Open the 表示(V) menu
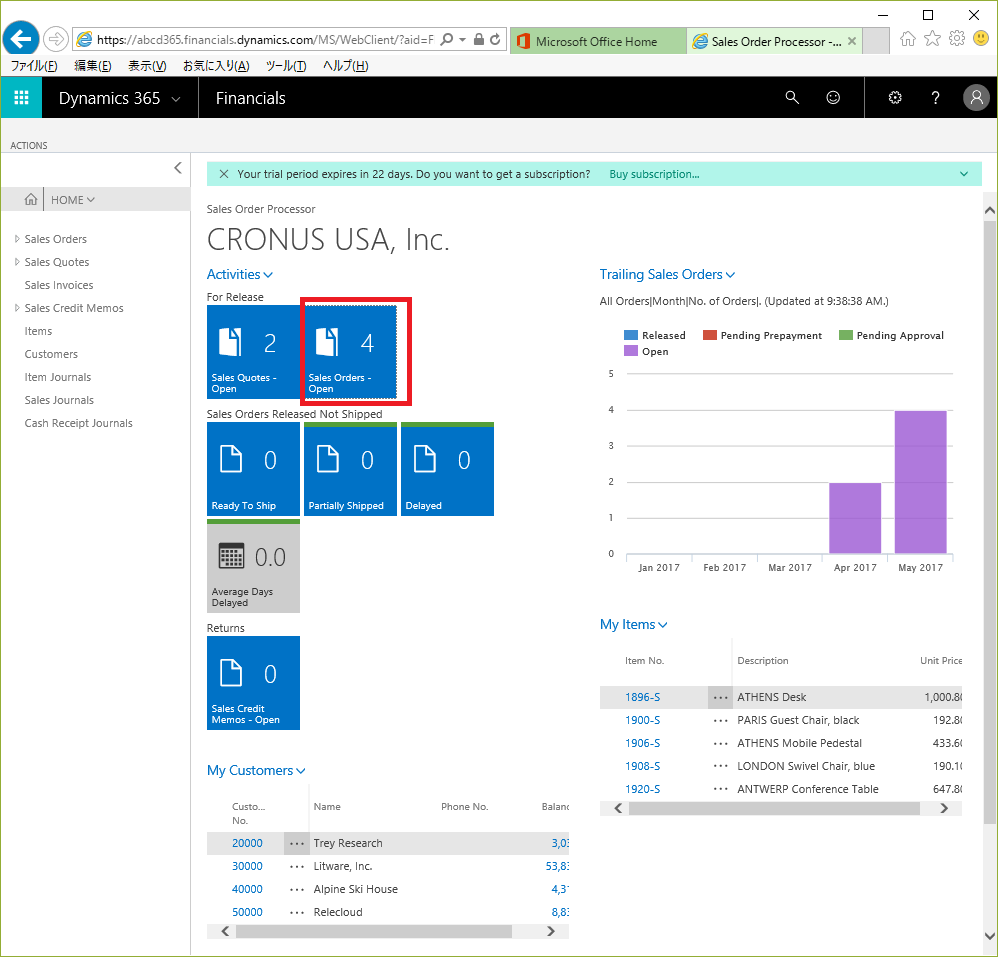This screenshot has width=998, height=957. point(147,66)
